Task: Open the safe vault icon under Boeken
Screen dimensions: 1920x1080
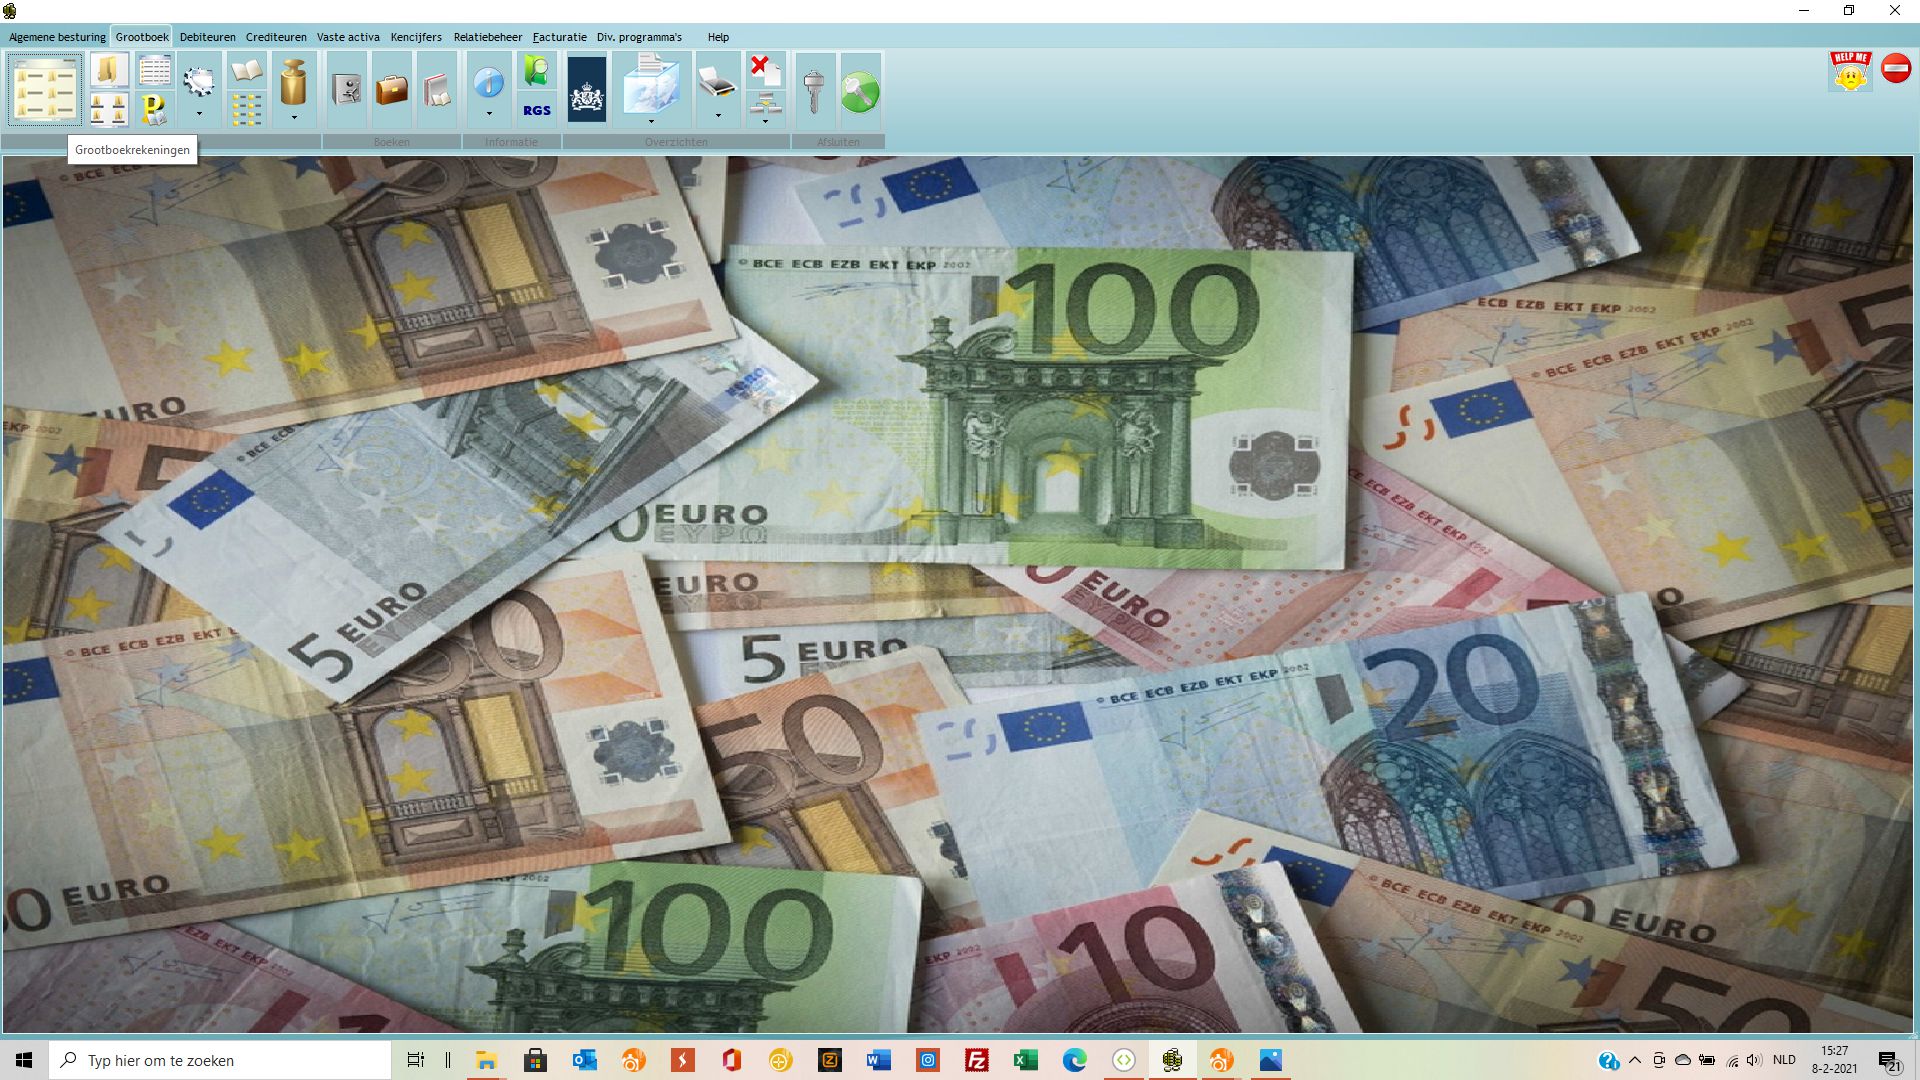Action: tap(346, 90)
